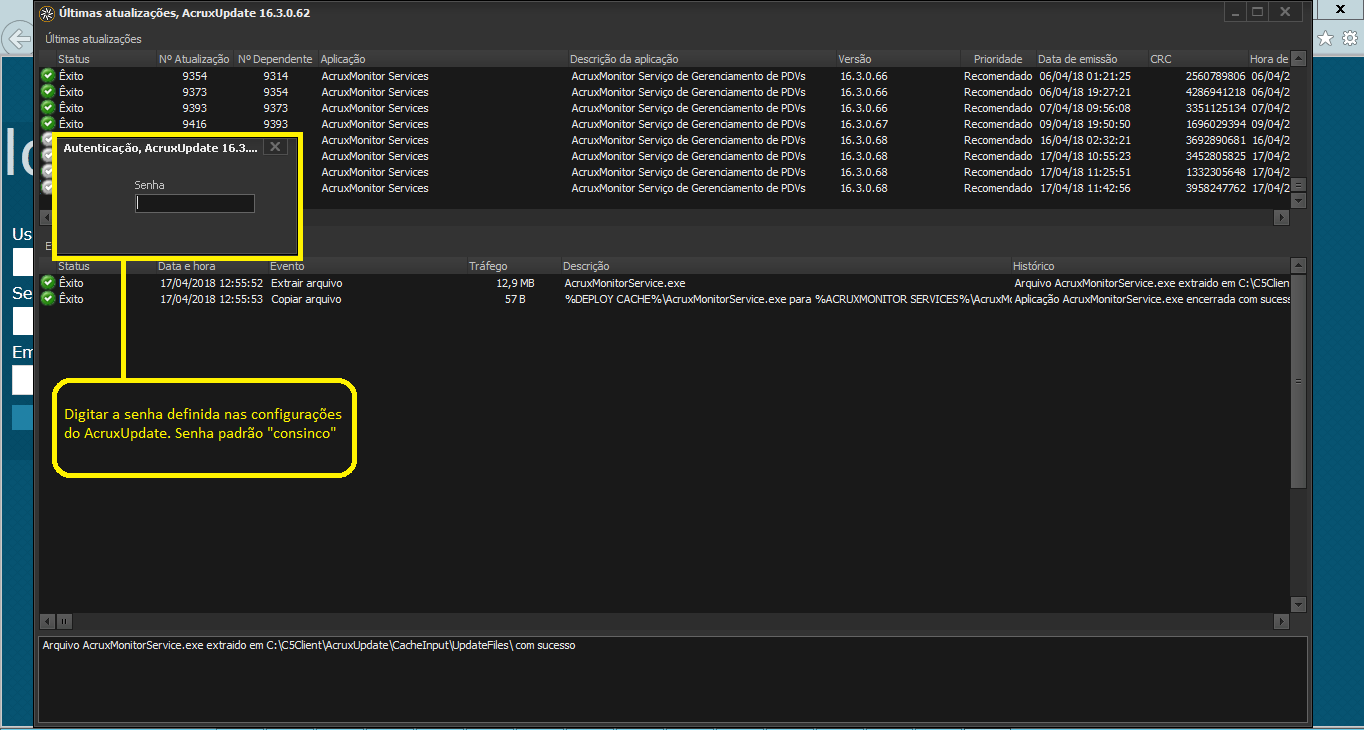The image size is (1364, 730).
Task: Click CRC value 1696029394
Action: coord(1215,124)
